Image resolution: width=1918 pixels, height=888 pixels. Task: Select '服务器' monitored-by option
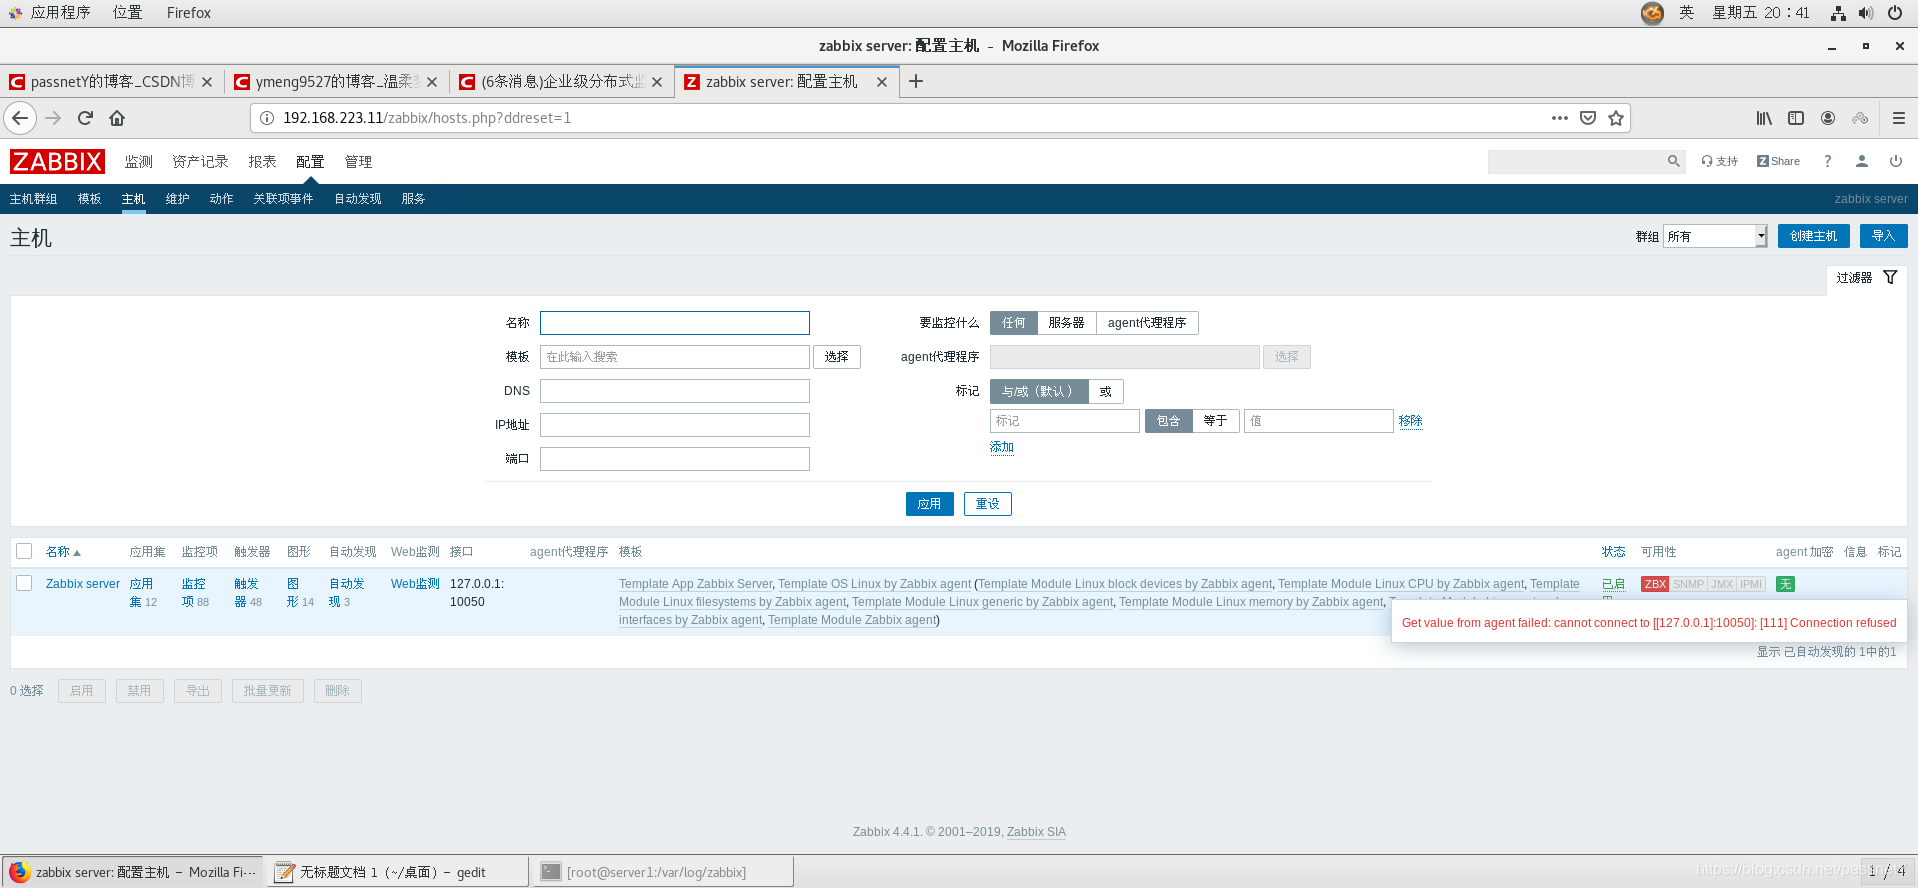[x=1067, y=323]
